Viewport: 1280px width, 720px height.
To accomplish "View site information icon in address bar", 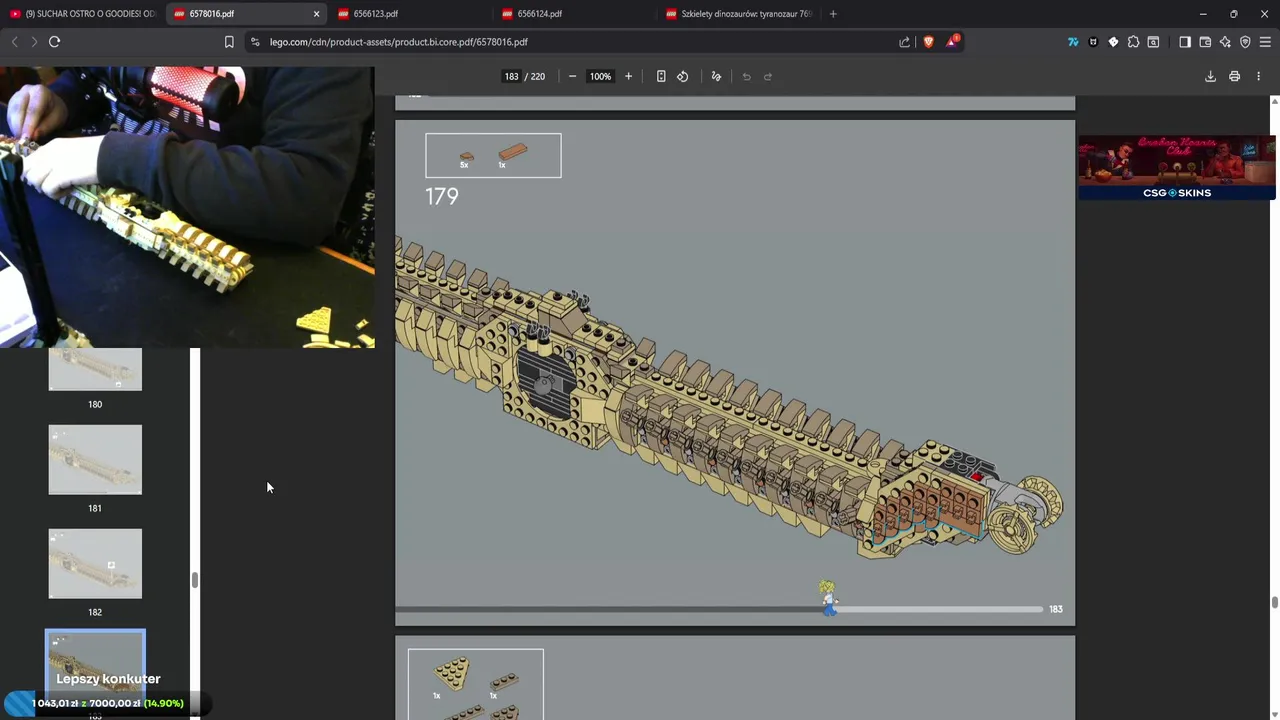I will (x=255, y=42).
